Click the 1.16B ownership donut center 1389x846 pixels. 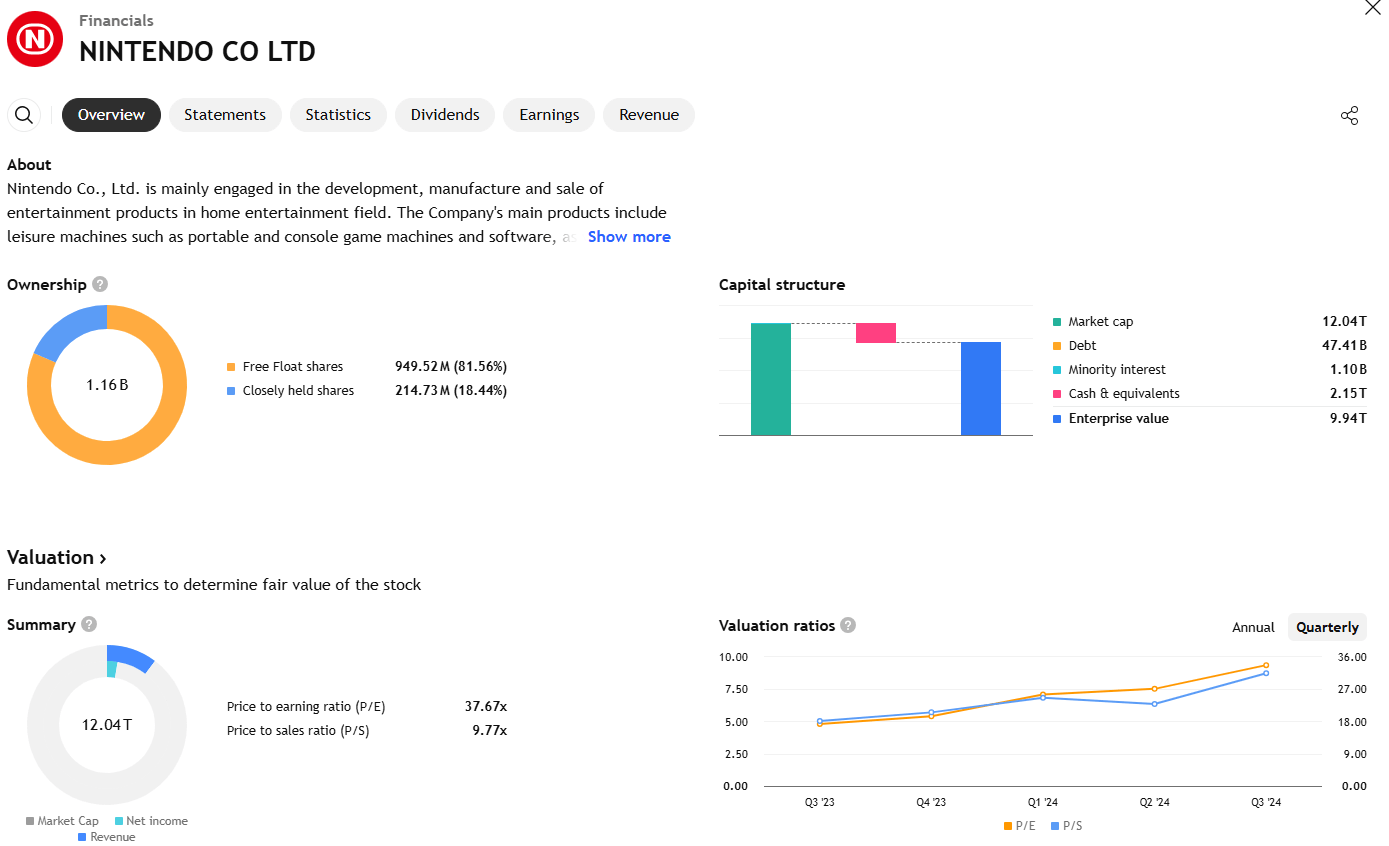[x=107, y=385]
